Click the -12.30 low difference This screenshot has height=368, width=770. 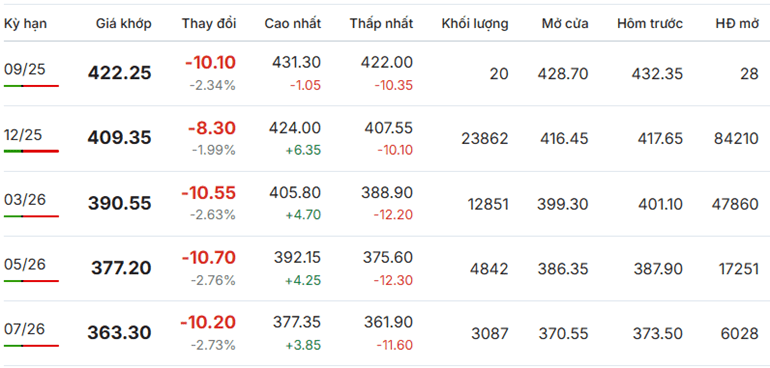point(394,280)
